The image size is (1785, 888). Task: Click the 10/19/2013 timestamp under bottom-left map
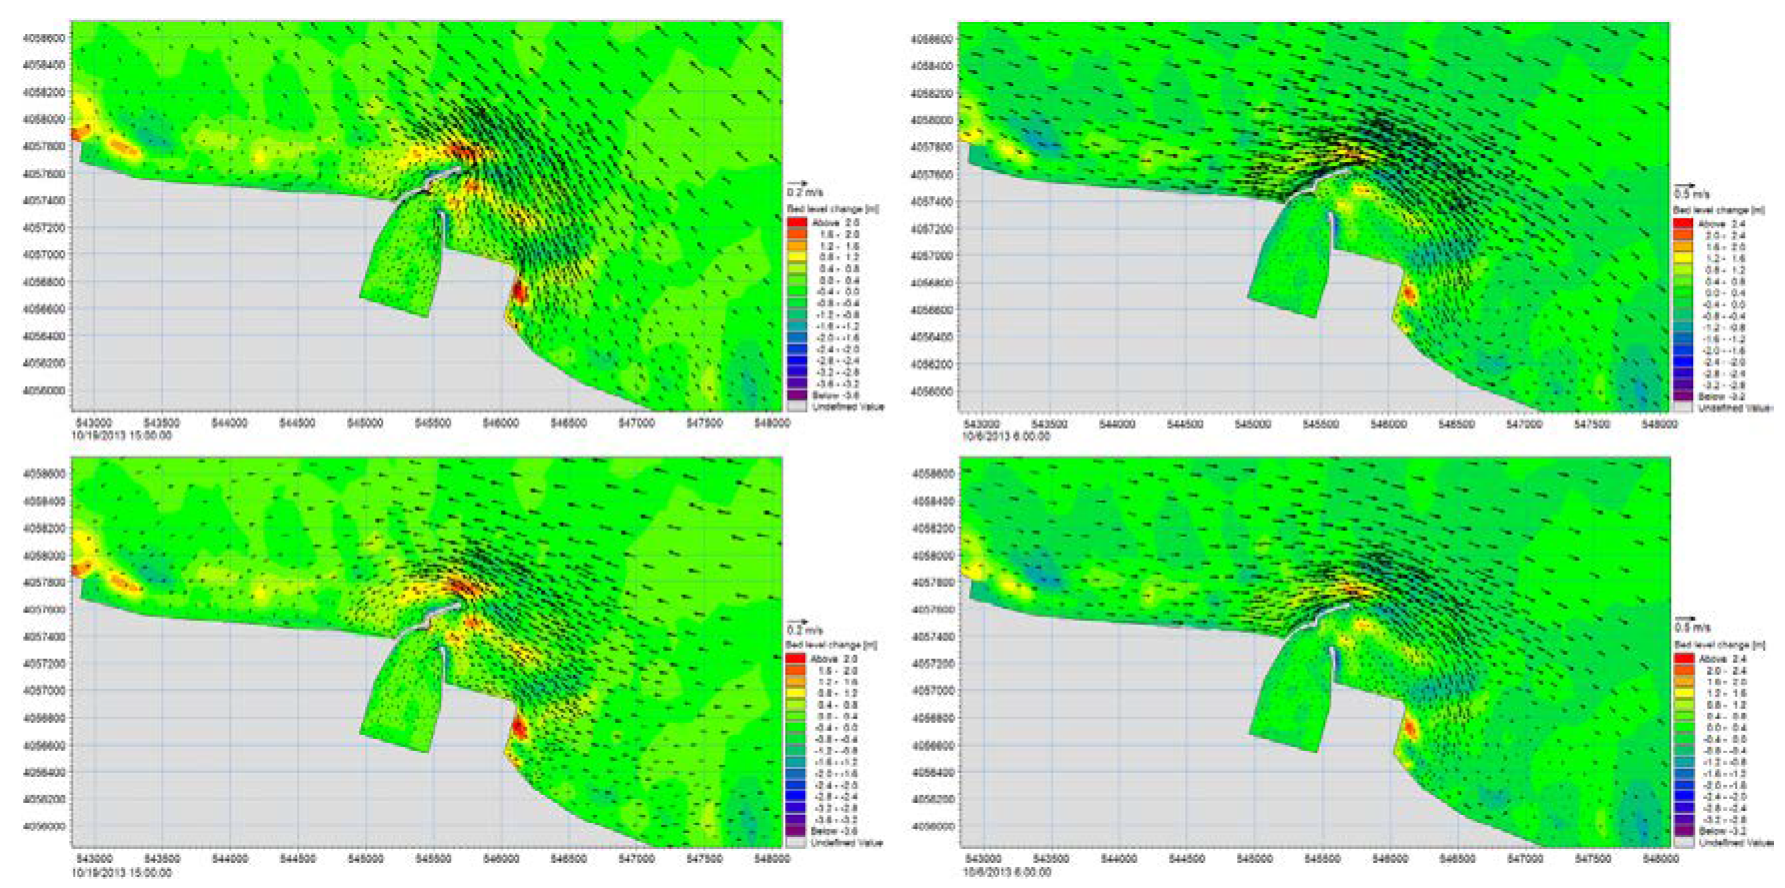click(x=120, y=872)
